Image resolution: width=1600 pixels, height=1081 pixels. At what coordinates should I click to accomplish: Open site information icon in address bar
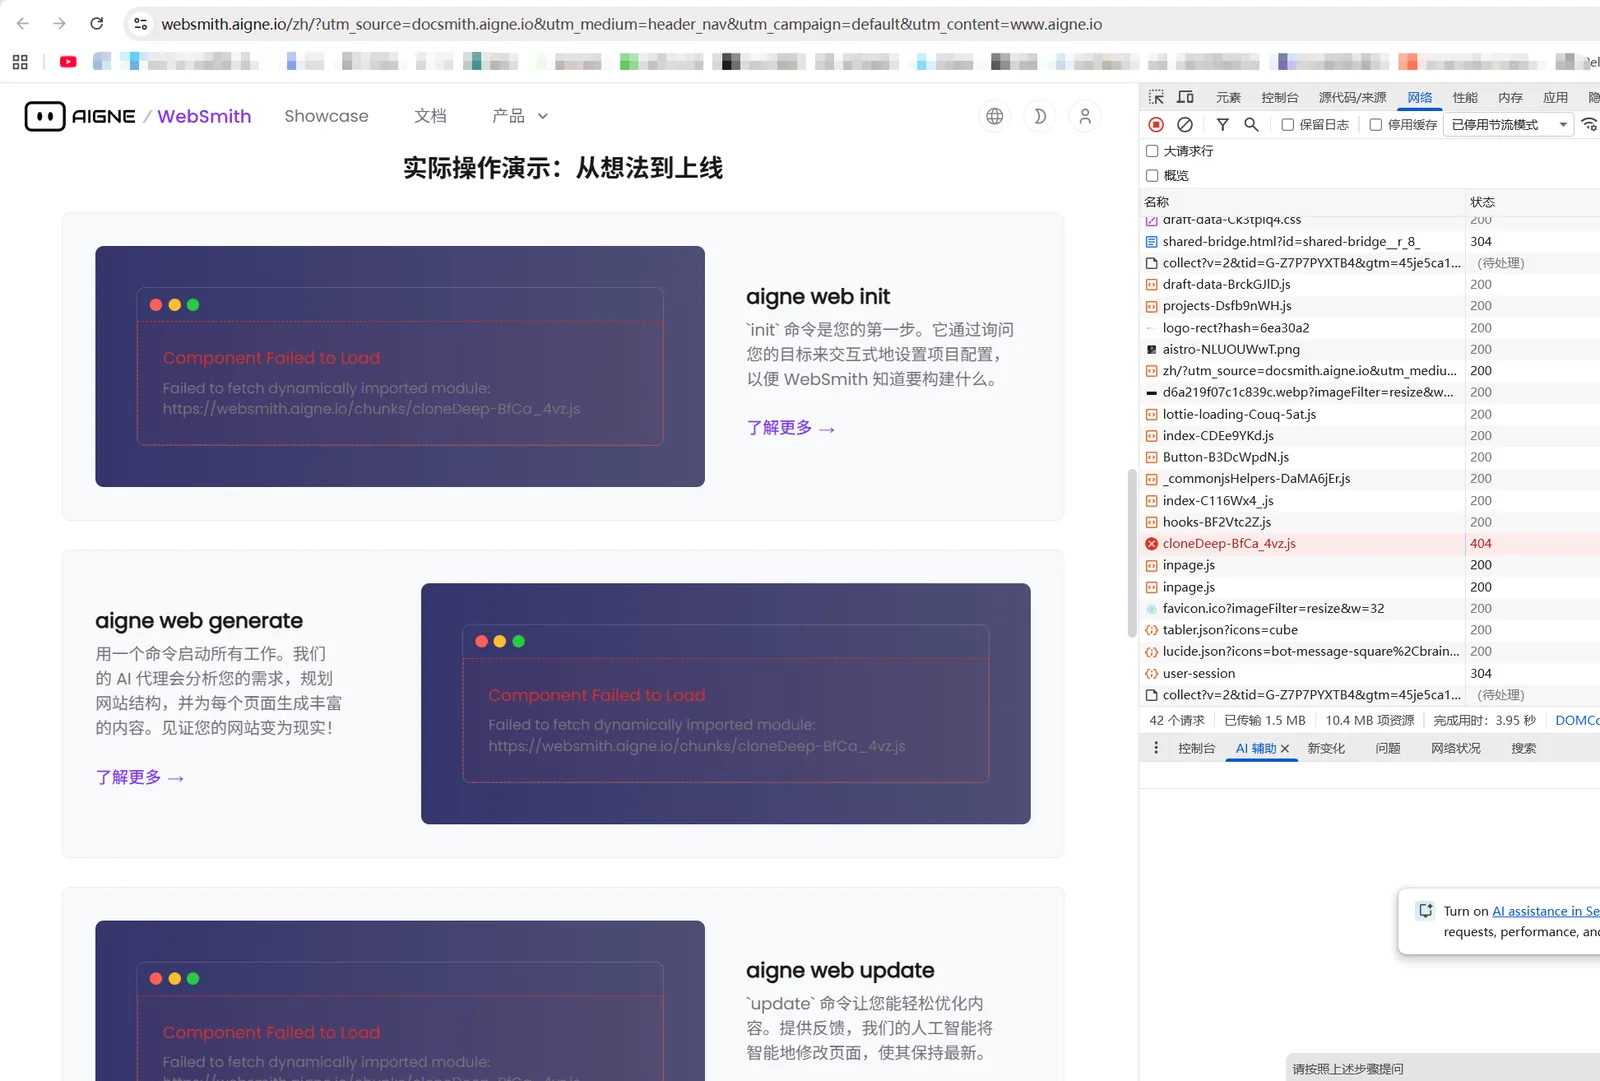coord(141,24)
